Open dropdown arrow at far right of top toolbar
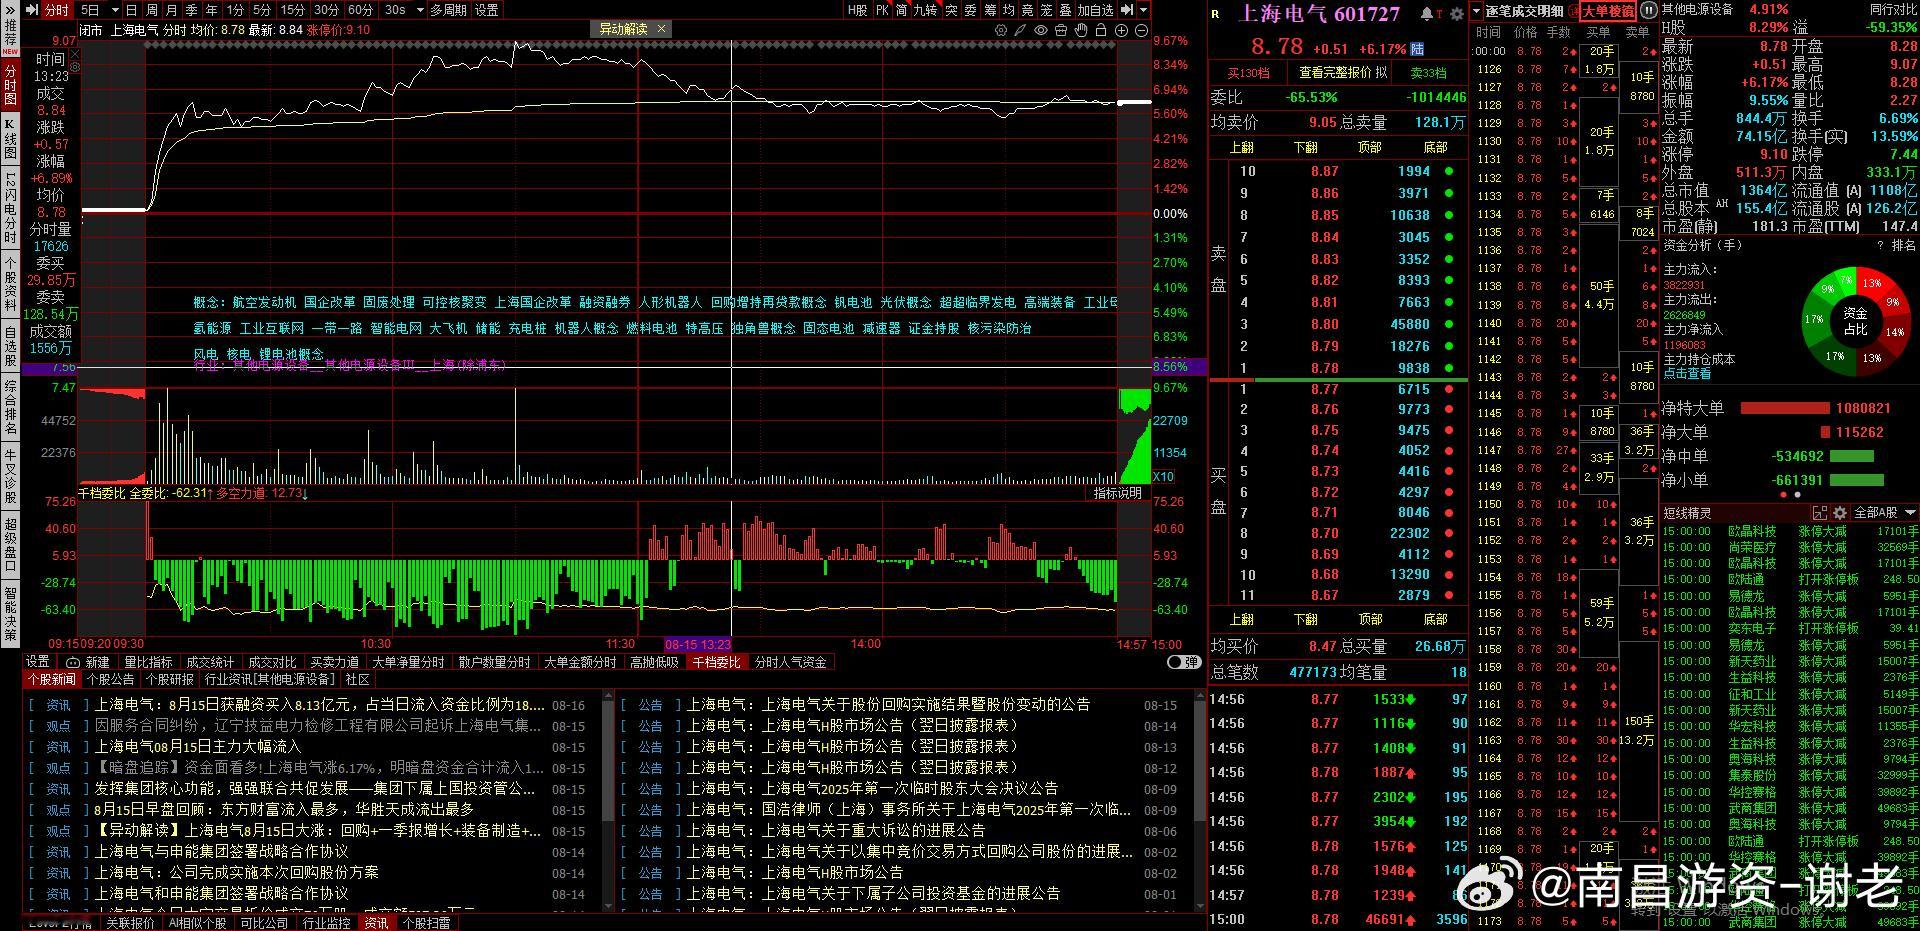The image size is (1920, 931). [x=1143, y=10]
